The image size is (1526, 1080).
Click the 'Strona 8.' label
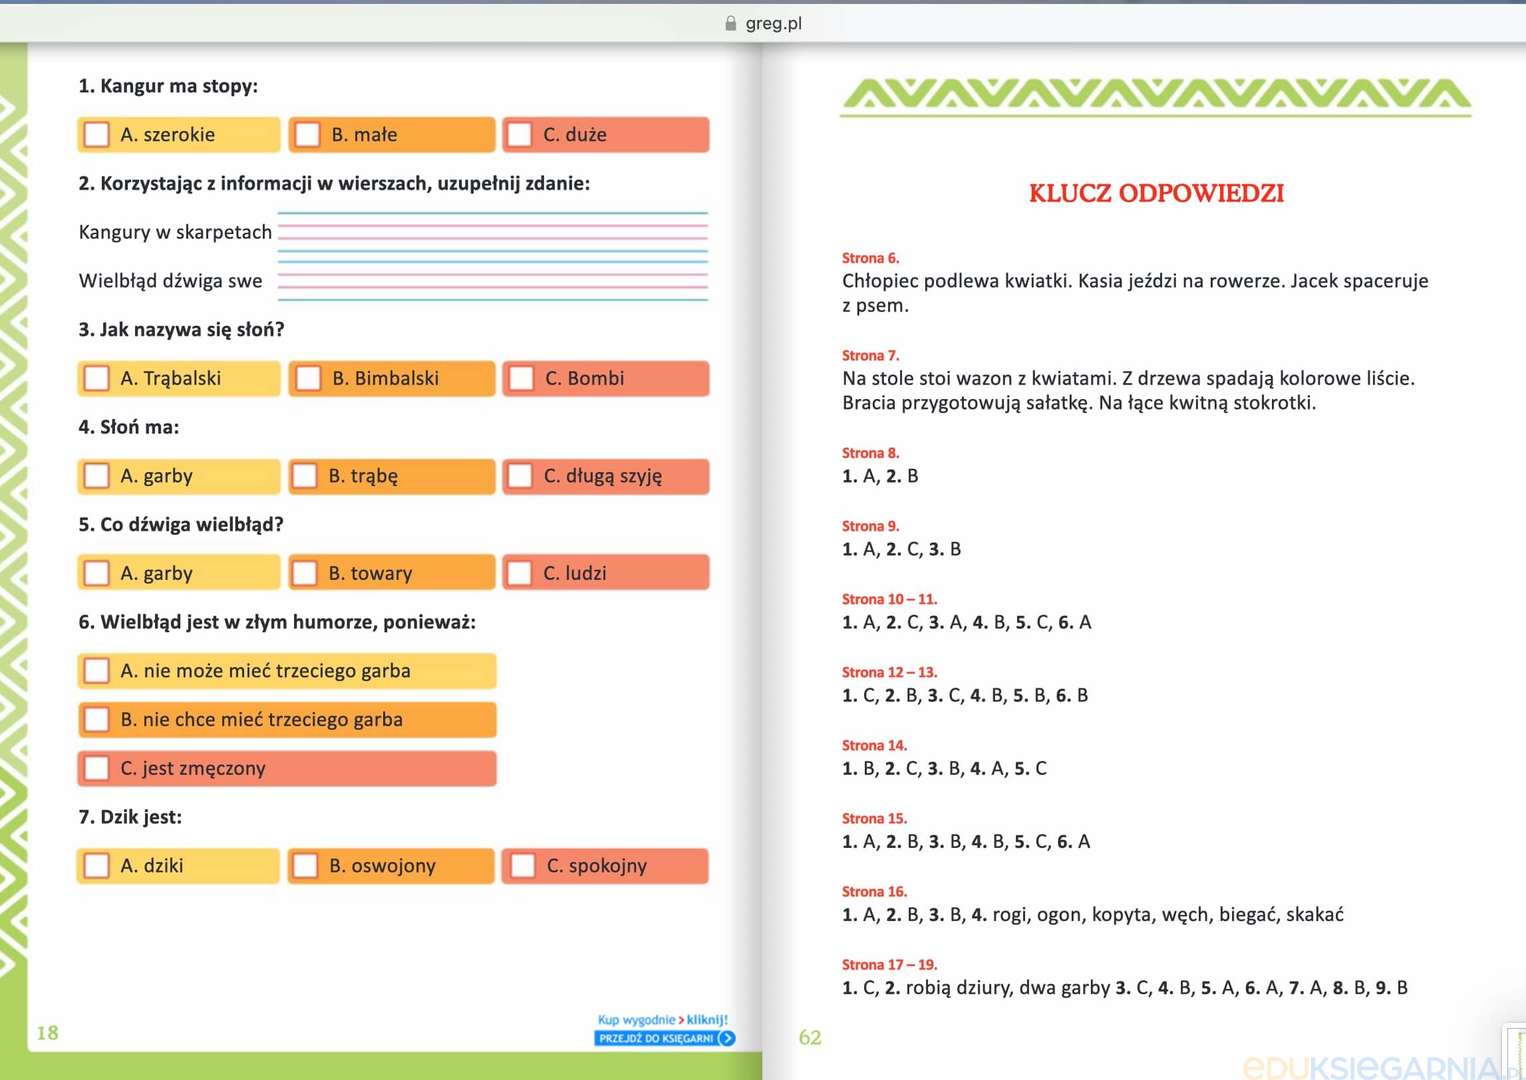tap(870, 453)
